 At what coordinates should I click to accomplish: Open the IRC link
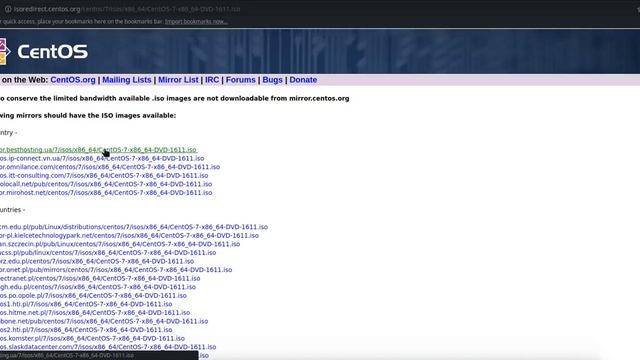coord(212,80)
